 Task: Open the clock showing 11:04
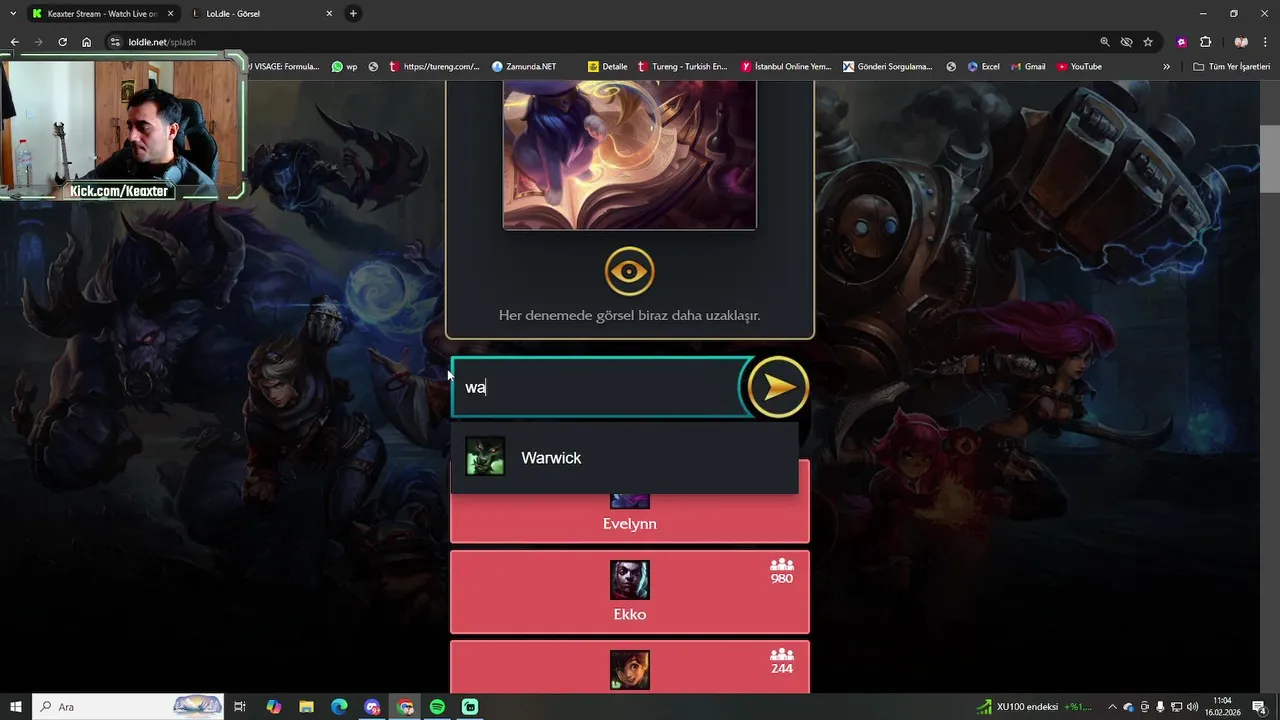pyautogui.click(x=1222, y=707)
